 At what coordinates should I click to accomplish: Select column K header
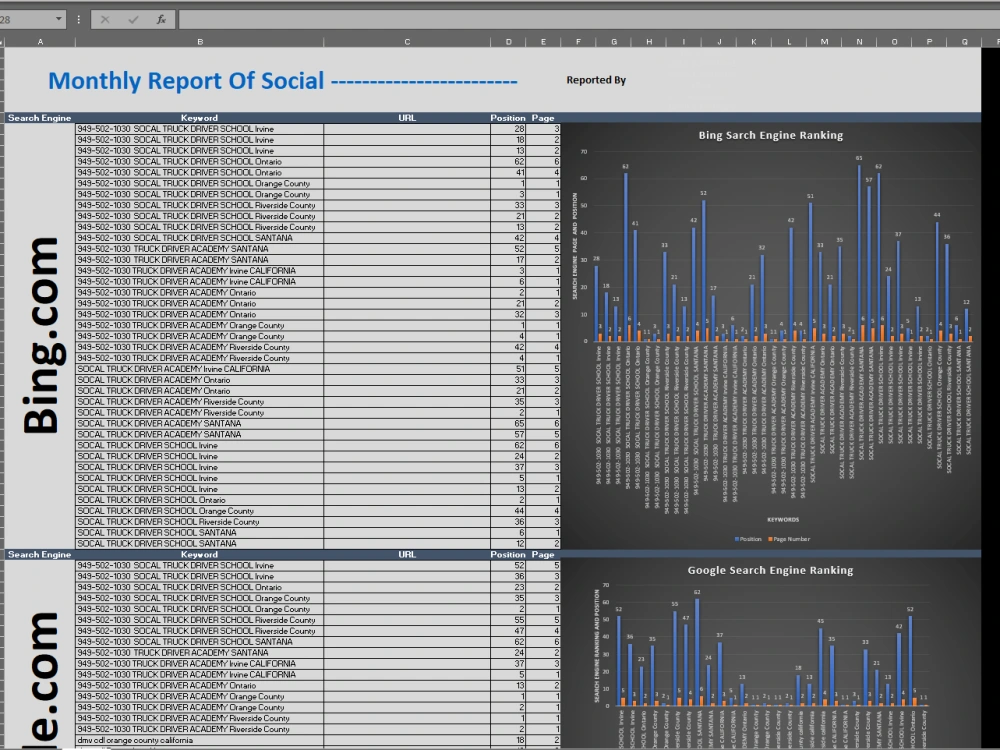tap(754, 41)
